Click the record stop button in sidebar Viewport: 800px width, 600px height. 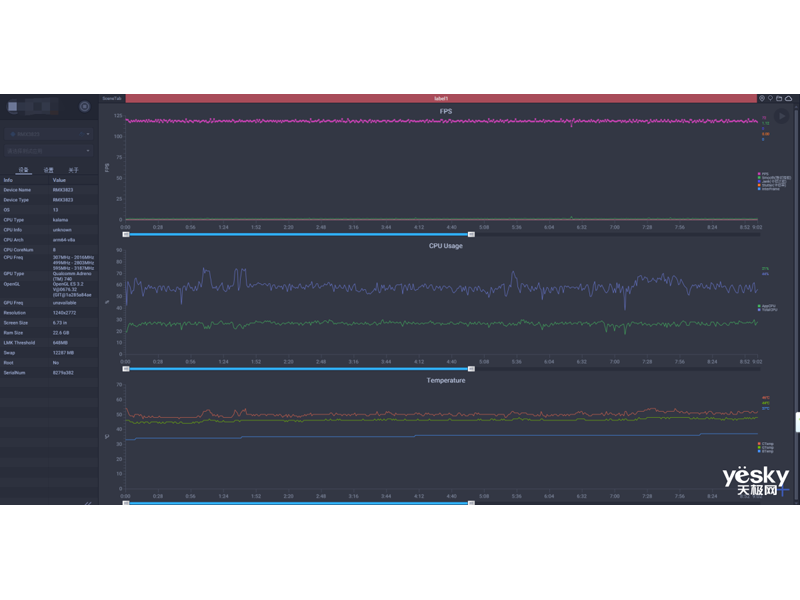point(85,106)
